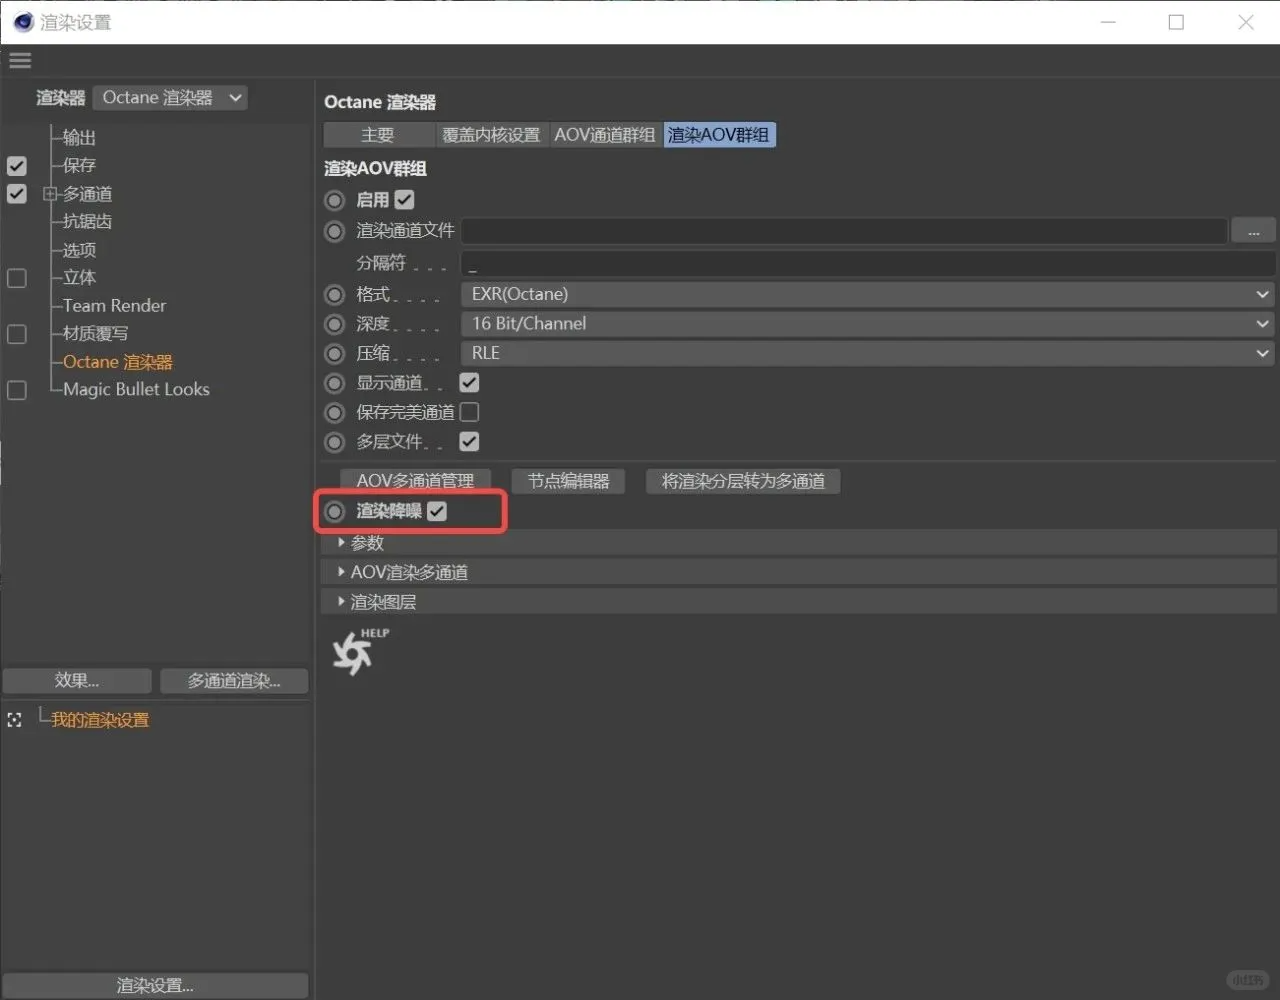Click the animation dot beside 格式

click(x=335, y=295)
